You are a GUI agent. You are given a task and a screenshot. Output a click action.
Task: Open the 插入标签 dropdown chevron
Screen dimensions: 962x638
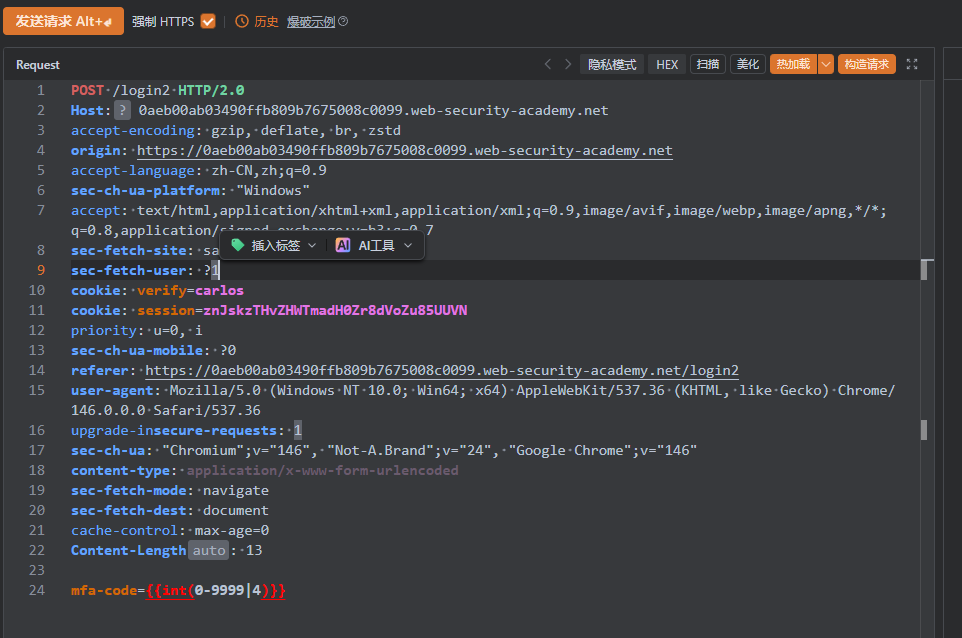click(312, 245)
